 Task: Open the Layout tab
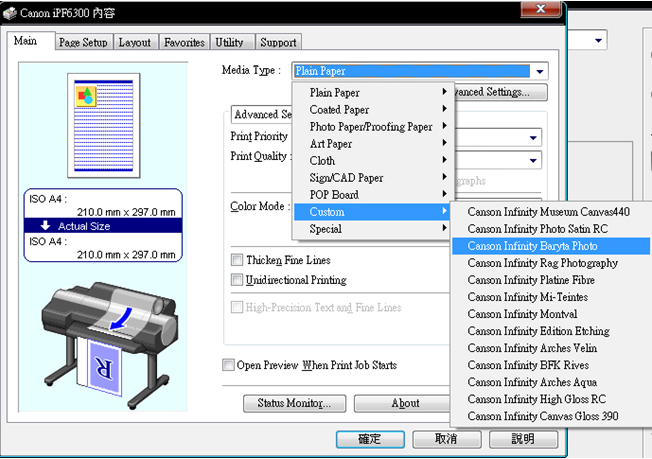click(135, 42)
